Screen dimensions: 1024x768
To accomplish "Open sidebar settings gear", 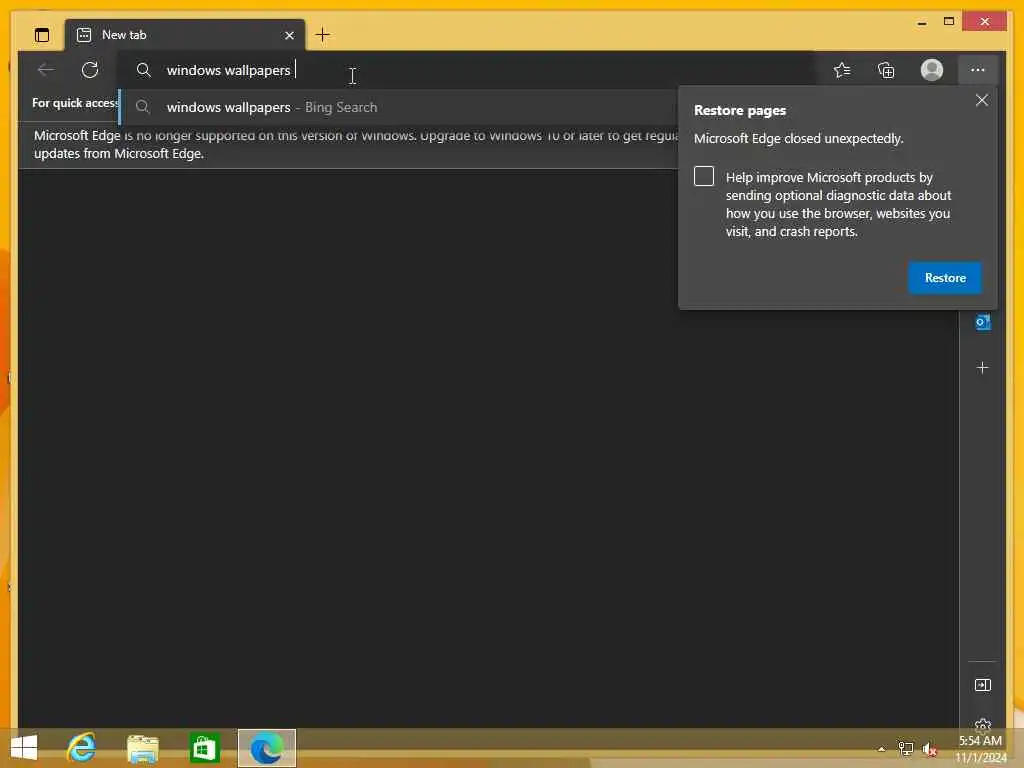I will coord(982,724).
